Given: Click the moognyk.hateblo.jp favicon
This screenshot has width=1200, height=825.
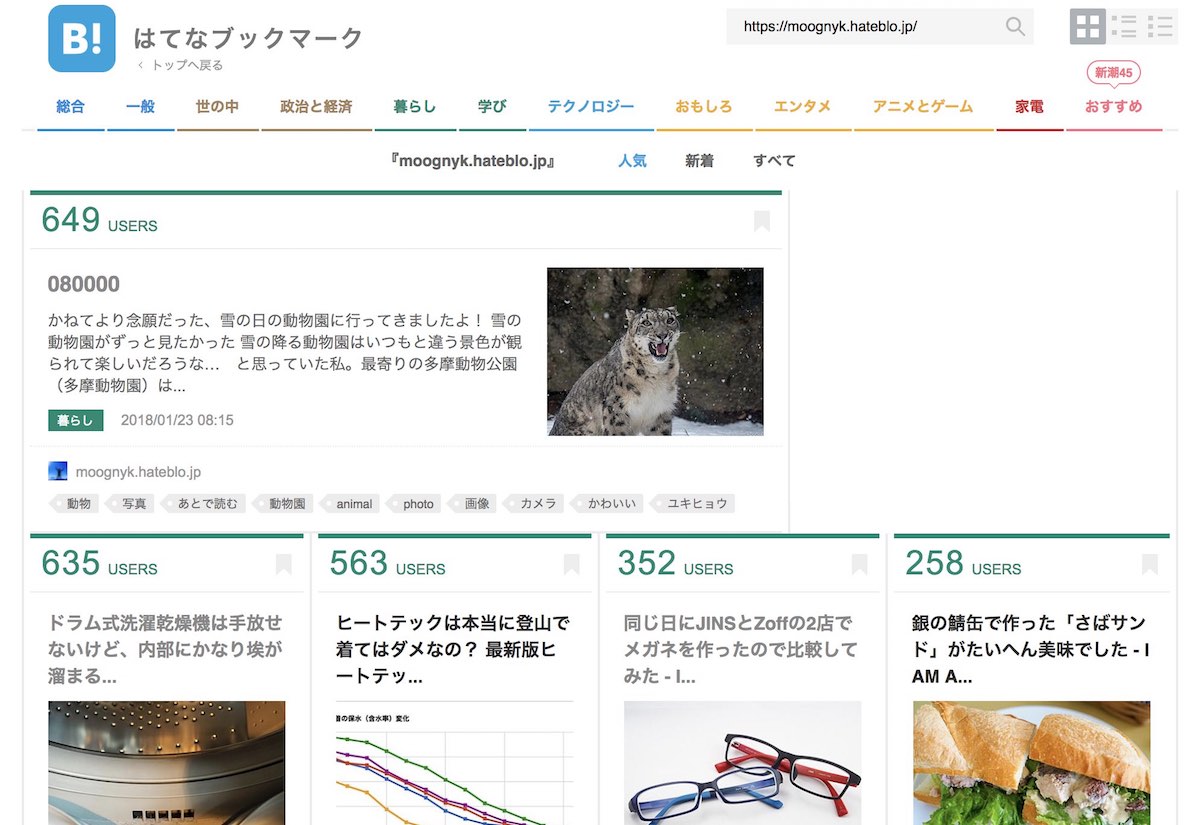Looking at the screenshot, I should (x=58, y=471).
